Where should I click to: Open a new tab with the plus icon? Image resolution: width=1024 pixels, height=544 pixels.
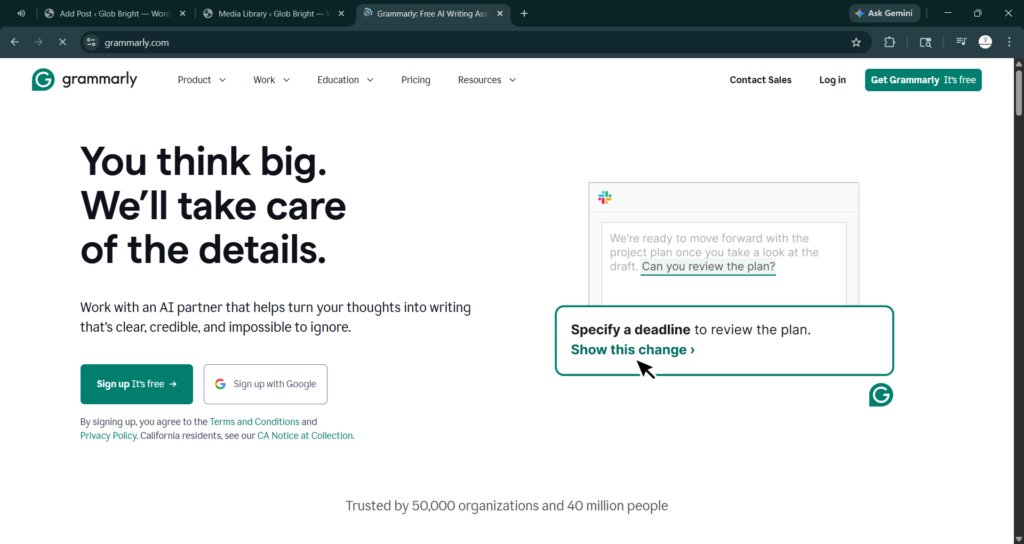tap(524, 13)
